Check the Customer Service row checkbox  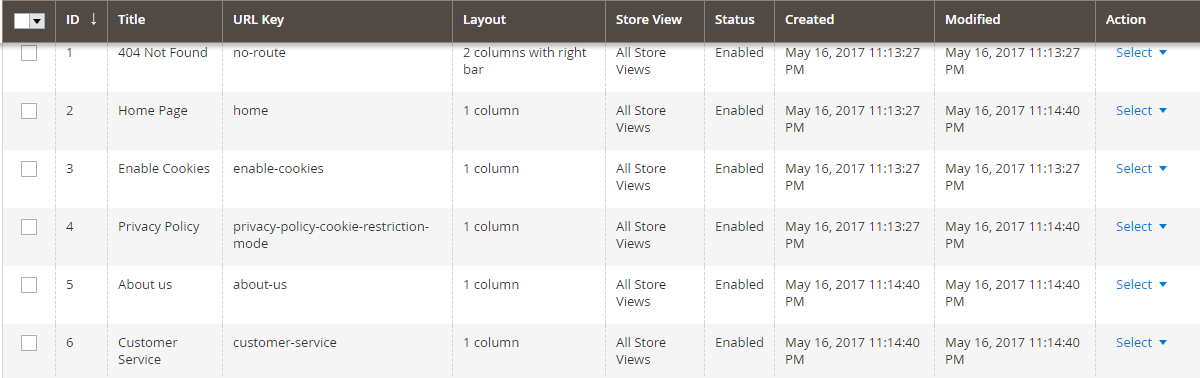pos(29,343)
